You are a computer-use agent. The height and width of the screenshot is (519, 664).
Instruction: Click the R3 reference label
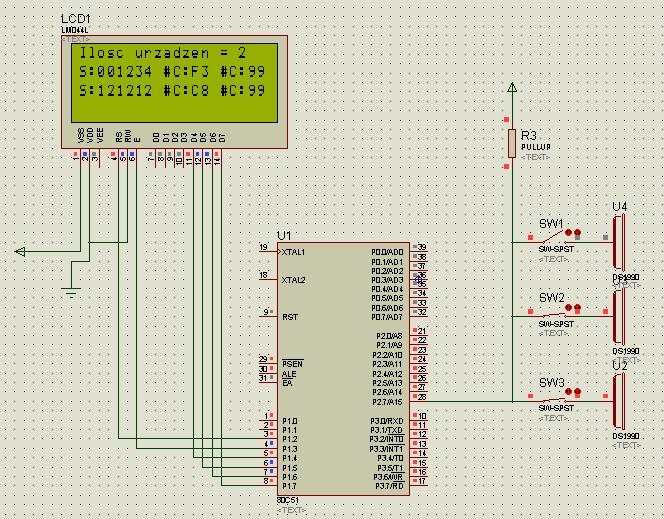(528, 135)
